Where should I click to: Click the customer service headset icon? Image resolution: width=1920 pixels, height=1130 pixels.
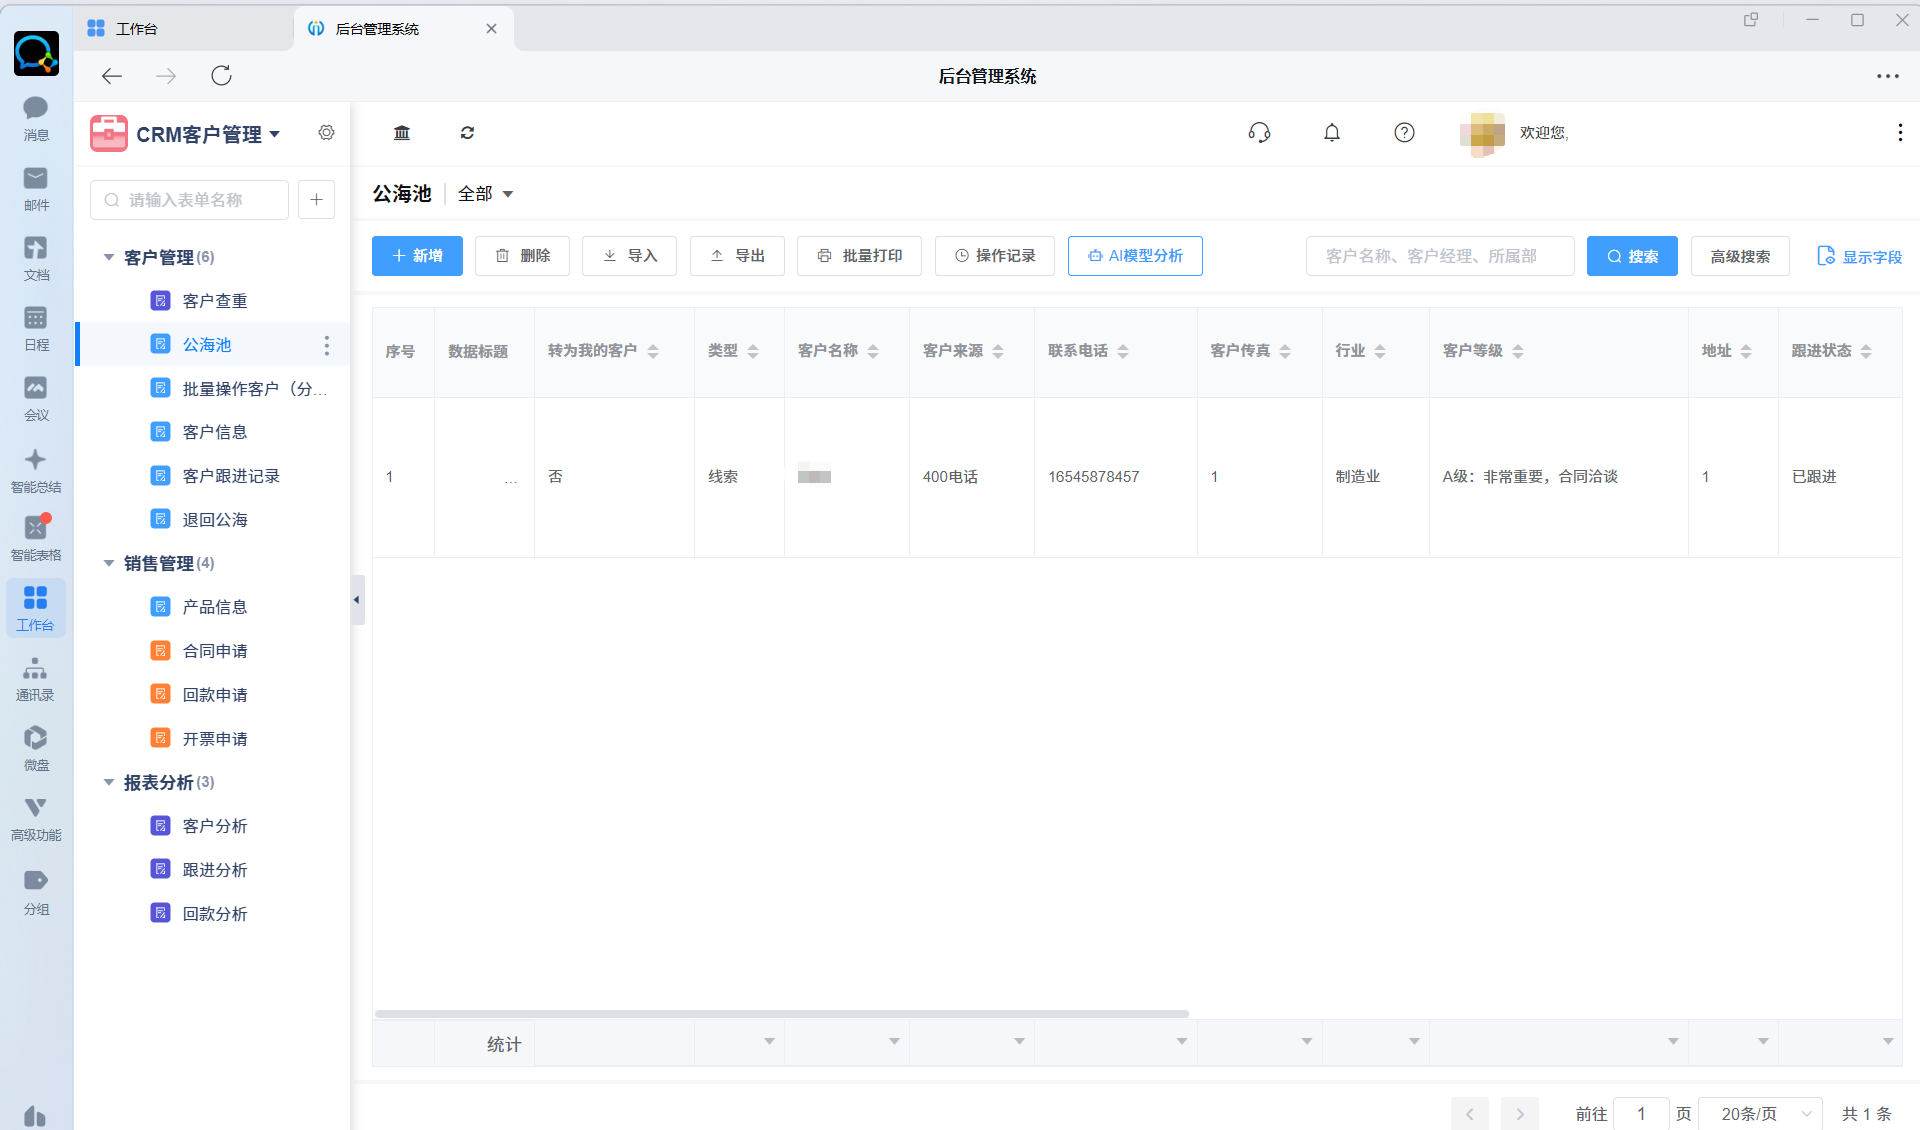click(1259, 133)
